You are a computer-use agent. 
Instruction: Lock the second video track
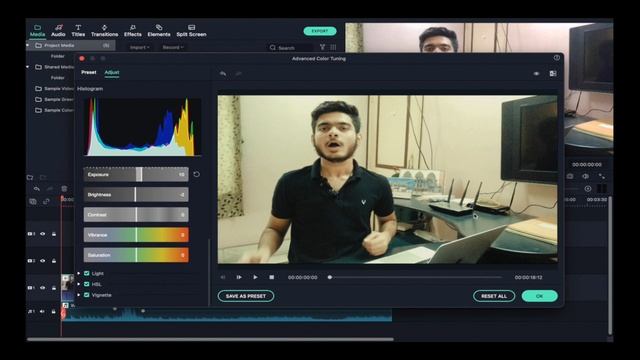(53, 260)
